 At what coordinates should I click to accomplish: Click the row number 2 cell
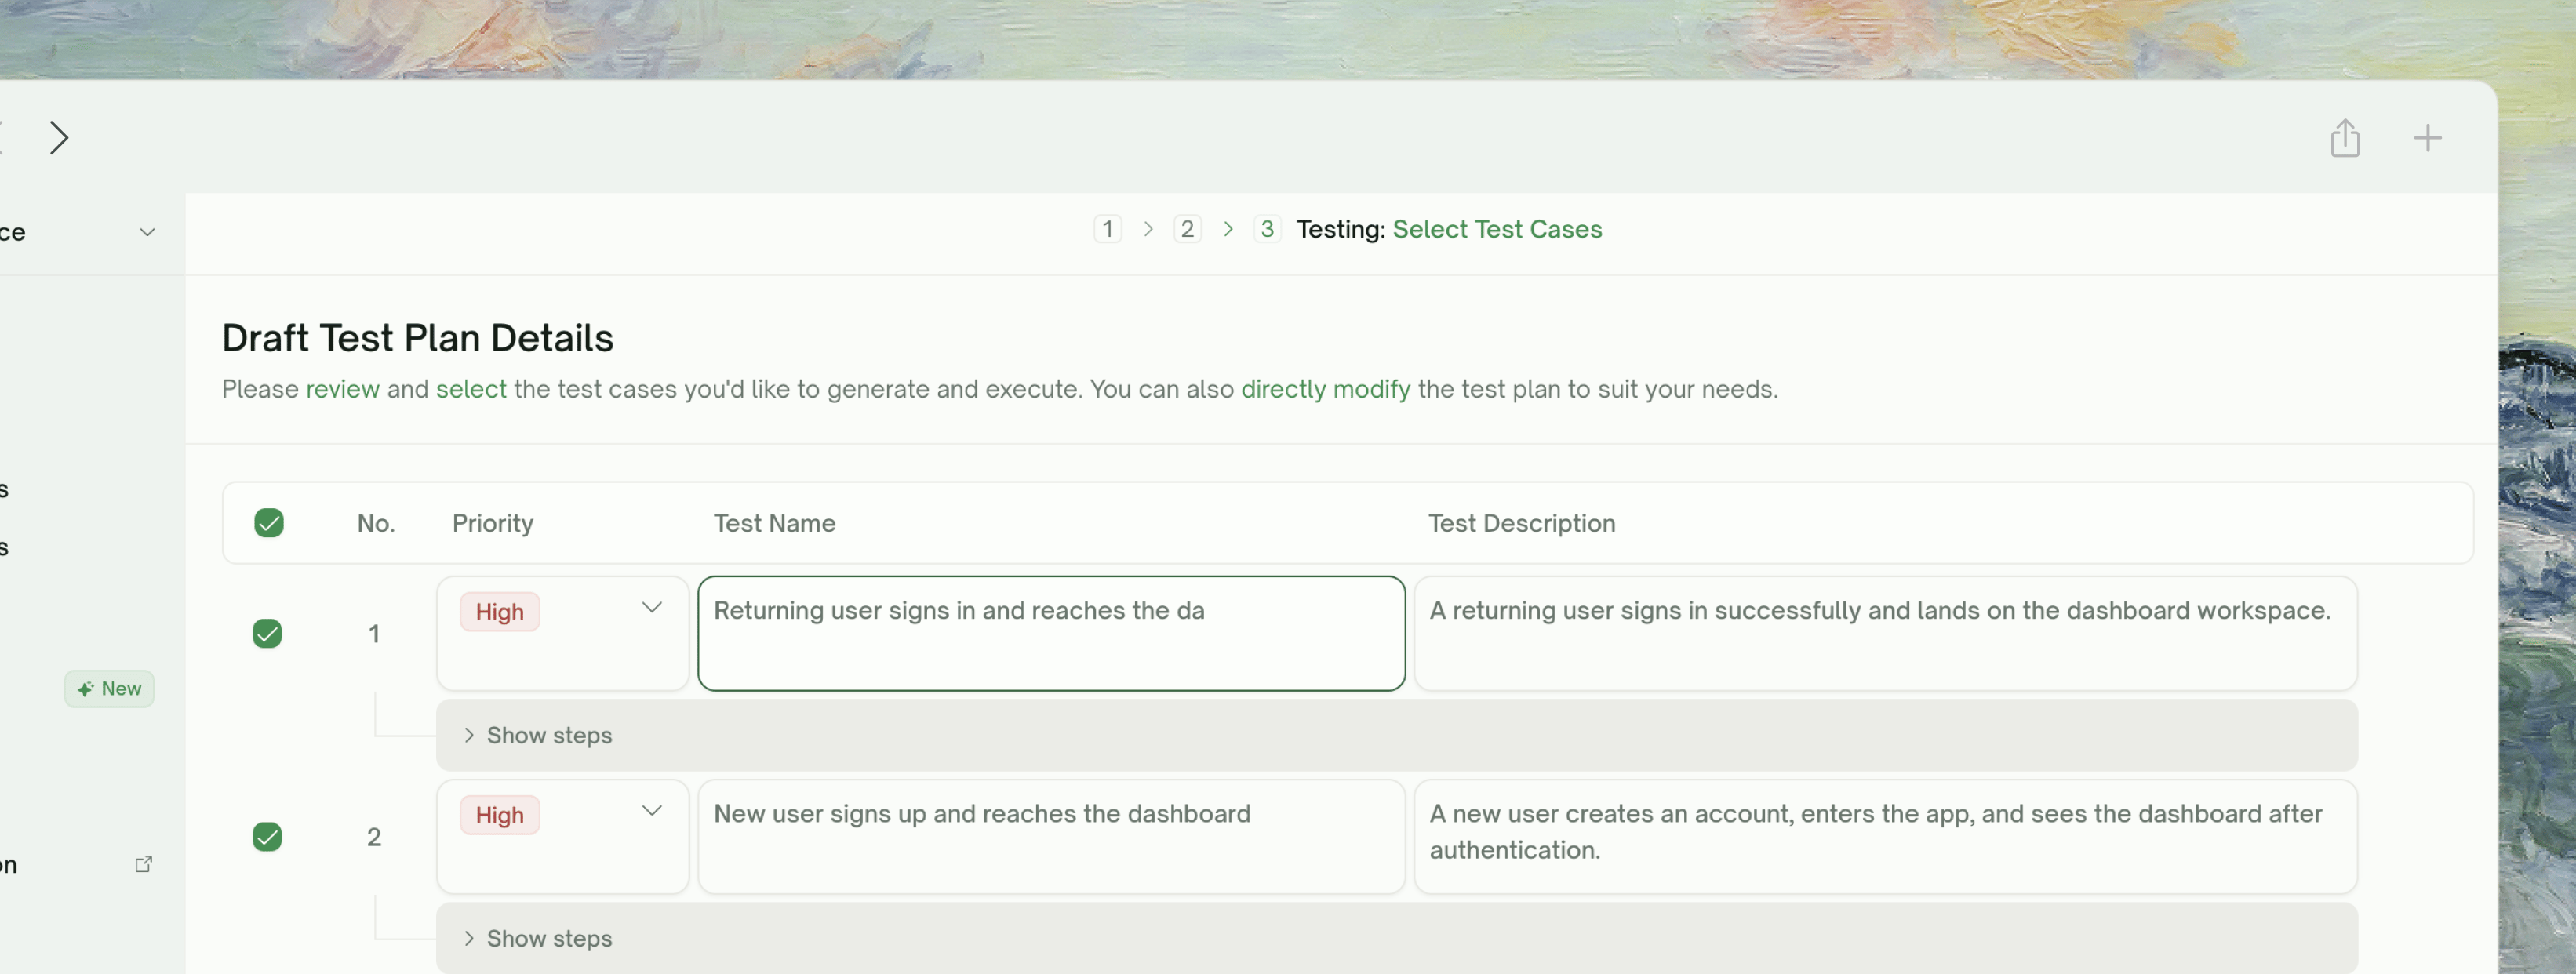[374, 836]
